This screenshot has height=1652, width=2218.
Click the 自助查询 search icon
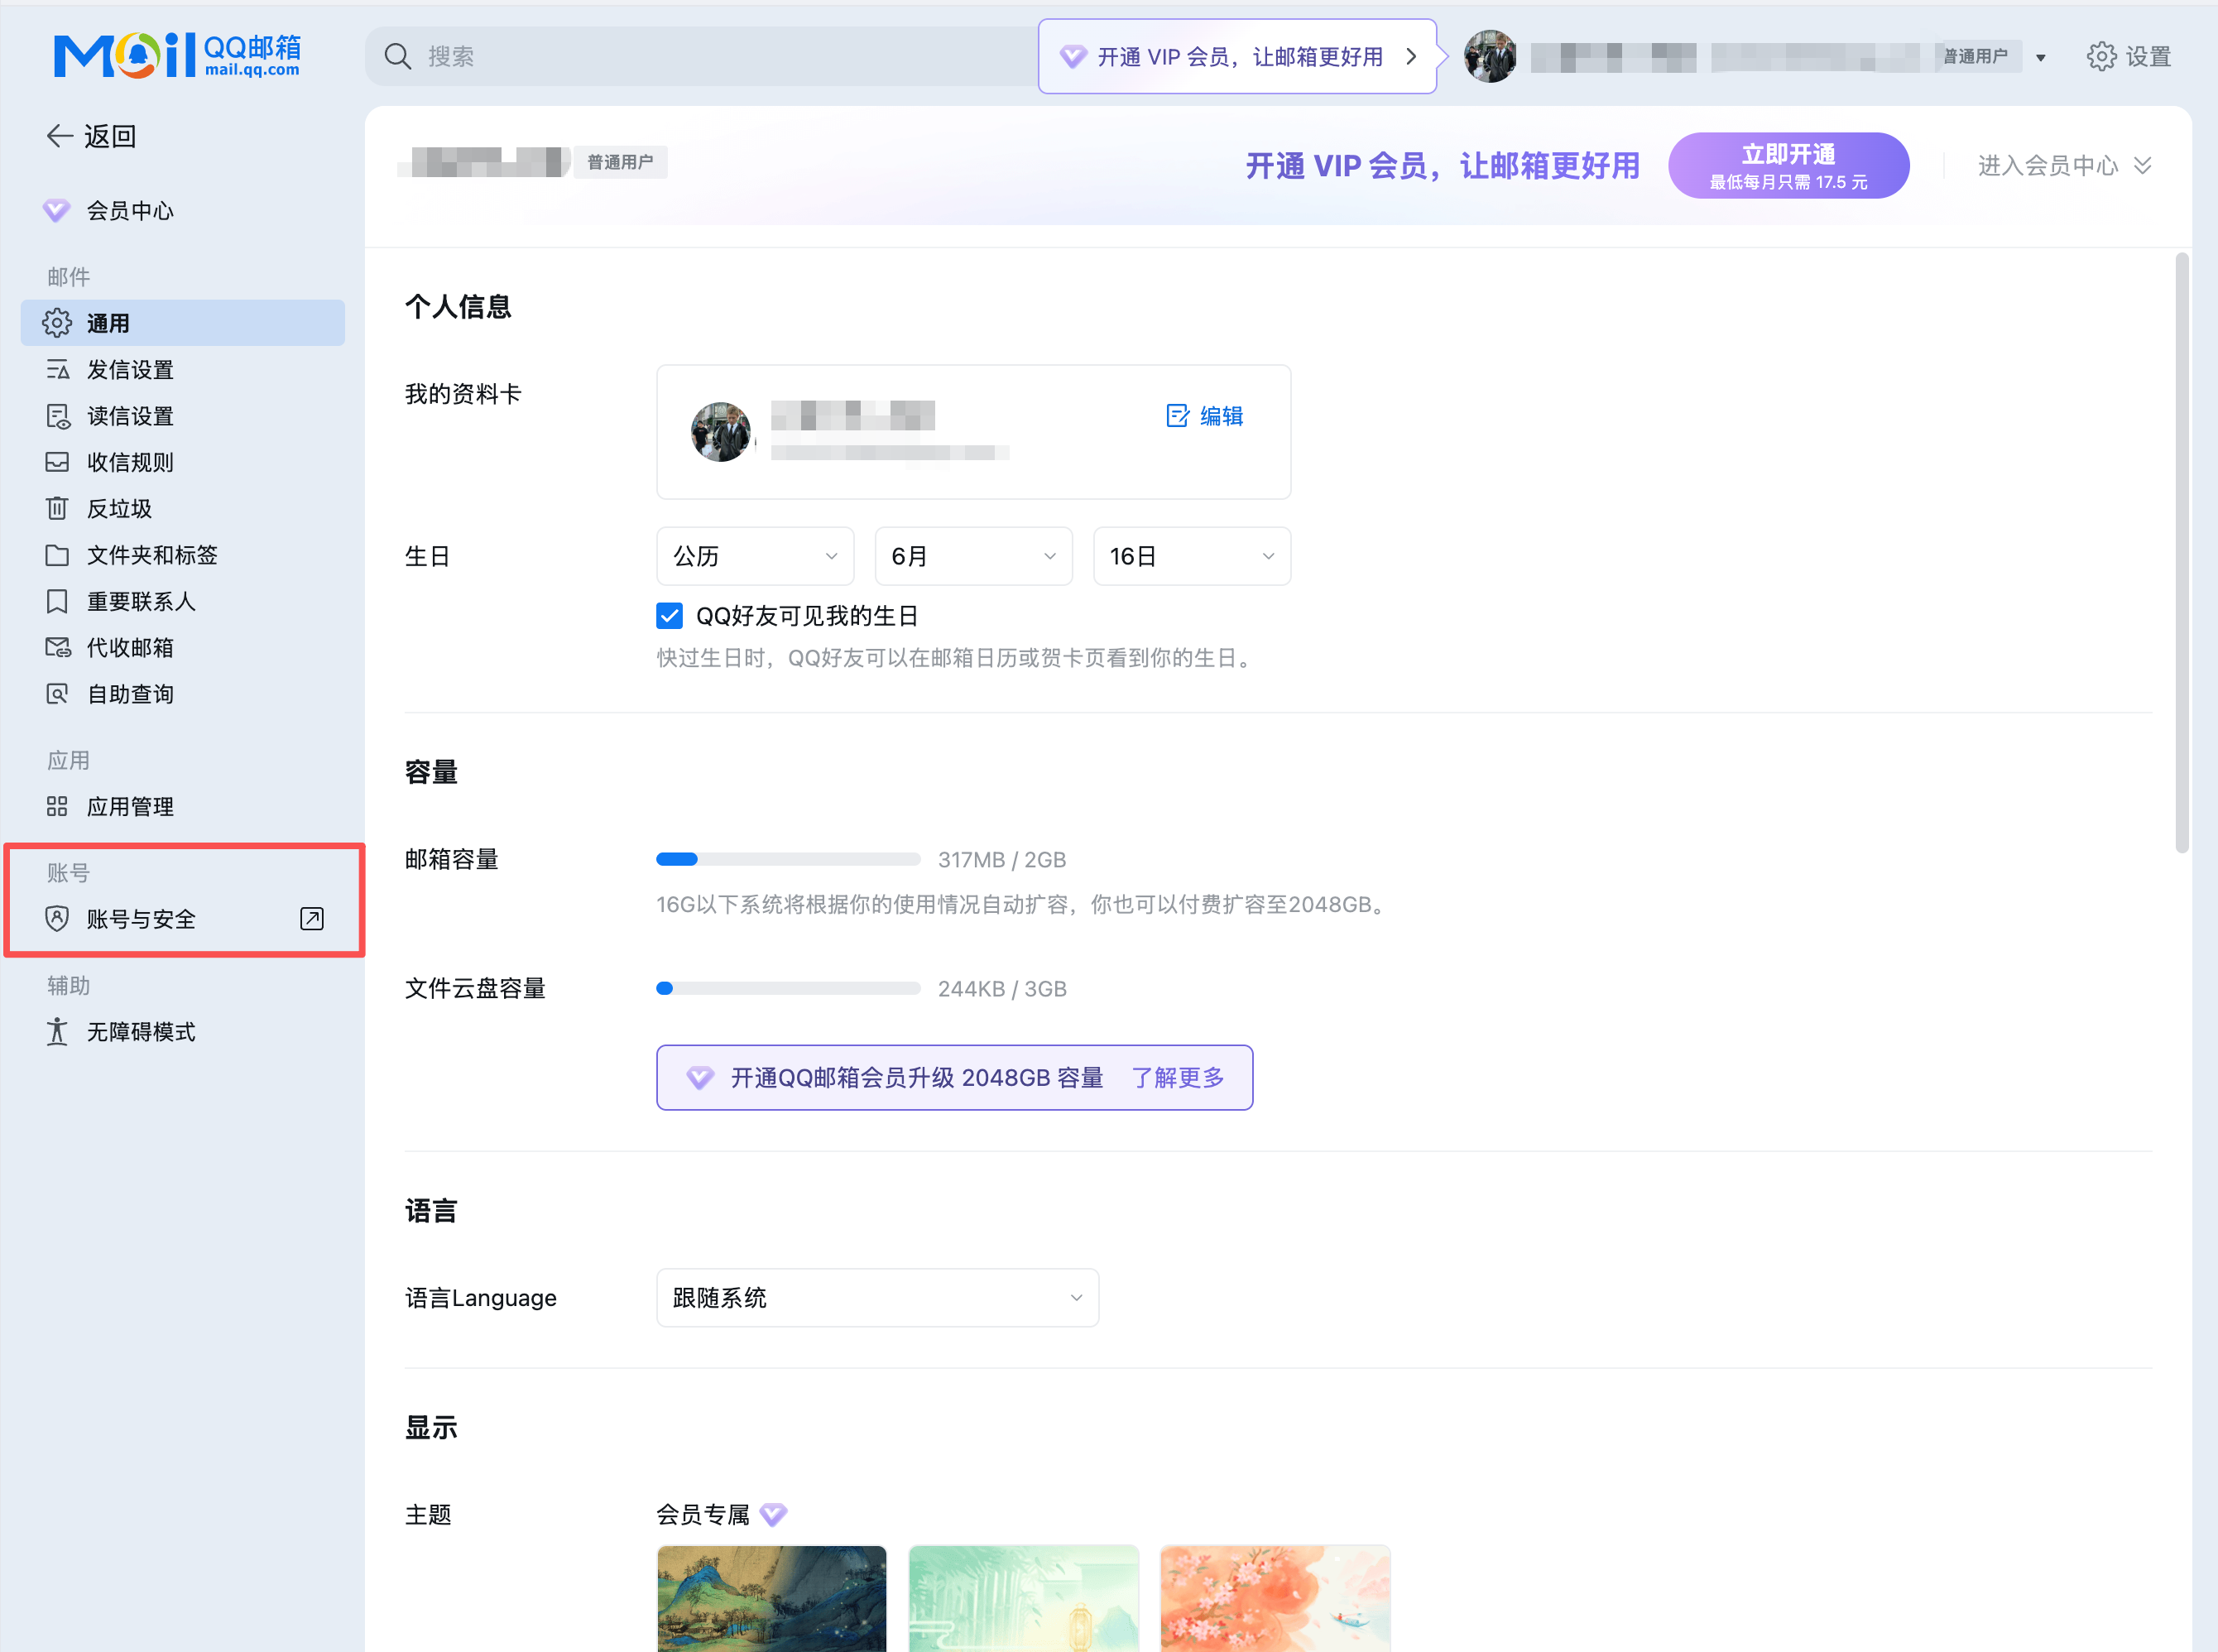(57, 694)
